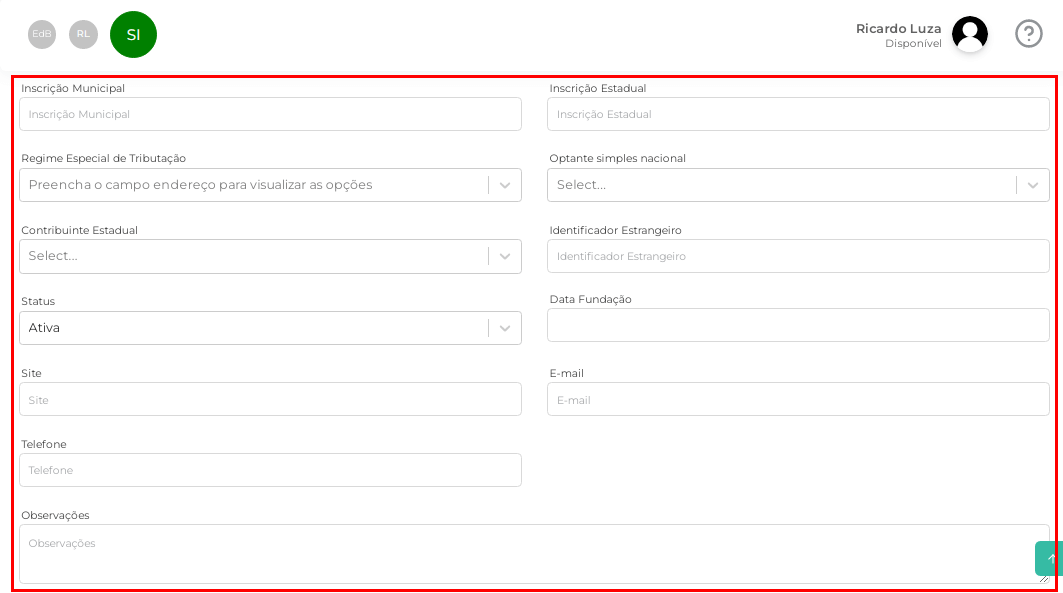Click the green scroll-to-top arrow button
Viewport: 1063px width, 593px height.
pyautogui.click(x=1049, y=558)
